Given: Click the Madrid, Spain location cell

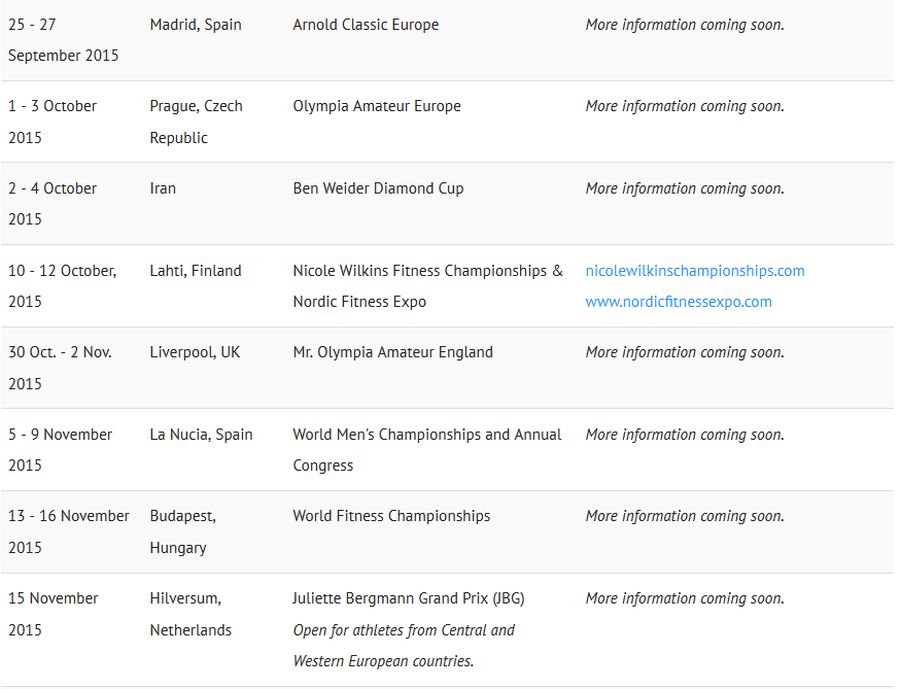Looking at the screenshot, I should tap(195, 25).
